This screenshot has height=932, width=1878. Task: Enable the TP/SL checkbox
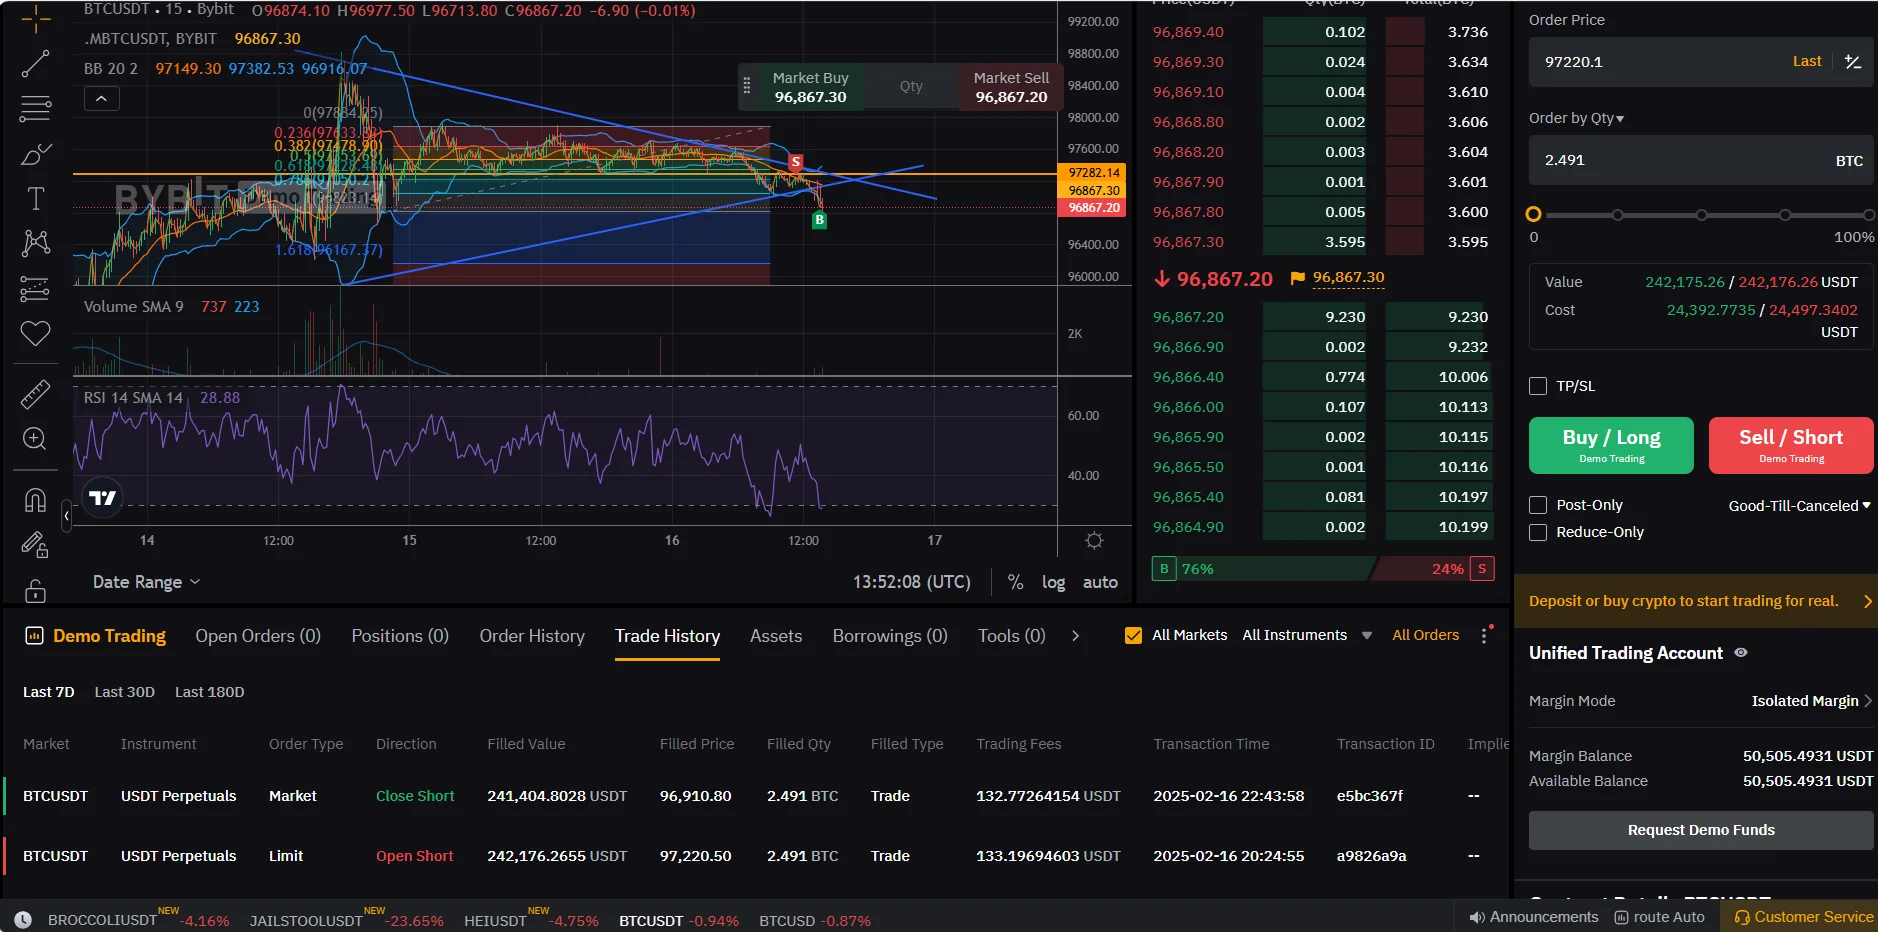1538,386
